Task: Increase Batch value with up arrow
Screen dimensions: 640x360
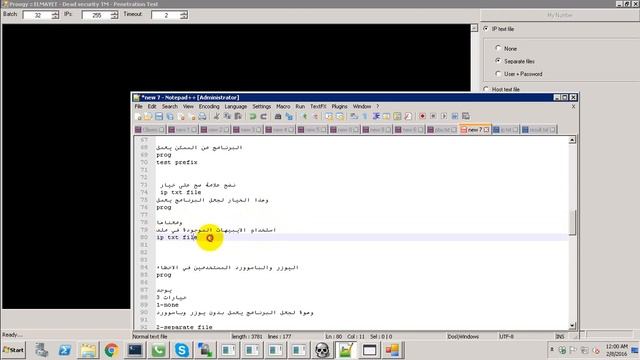Action: tap(55, 13)
